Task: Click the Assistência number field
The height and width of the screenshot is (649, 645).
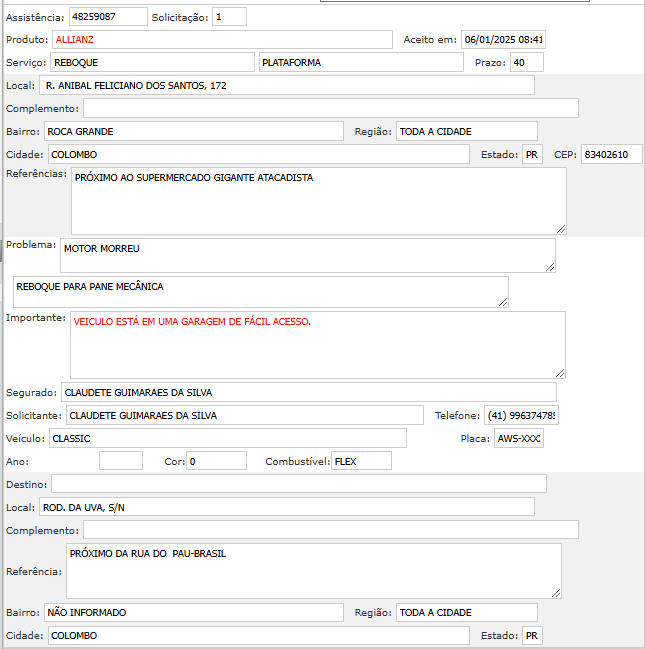Action: (x=107, y=17)
